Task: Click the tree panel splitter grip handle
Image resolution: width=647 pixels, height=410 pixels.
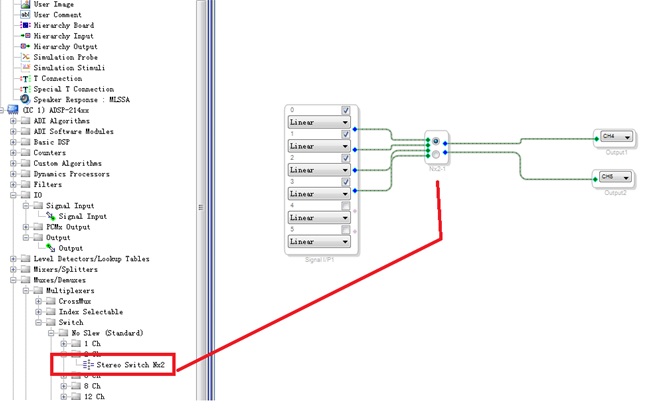Action: (x=201, y=207)
